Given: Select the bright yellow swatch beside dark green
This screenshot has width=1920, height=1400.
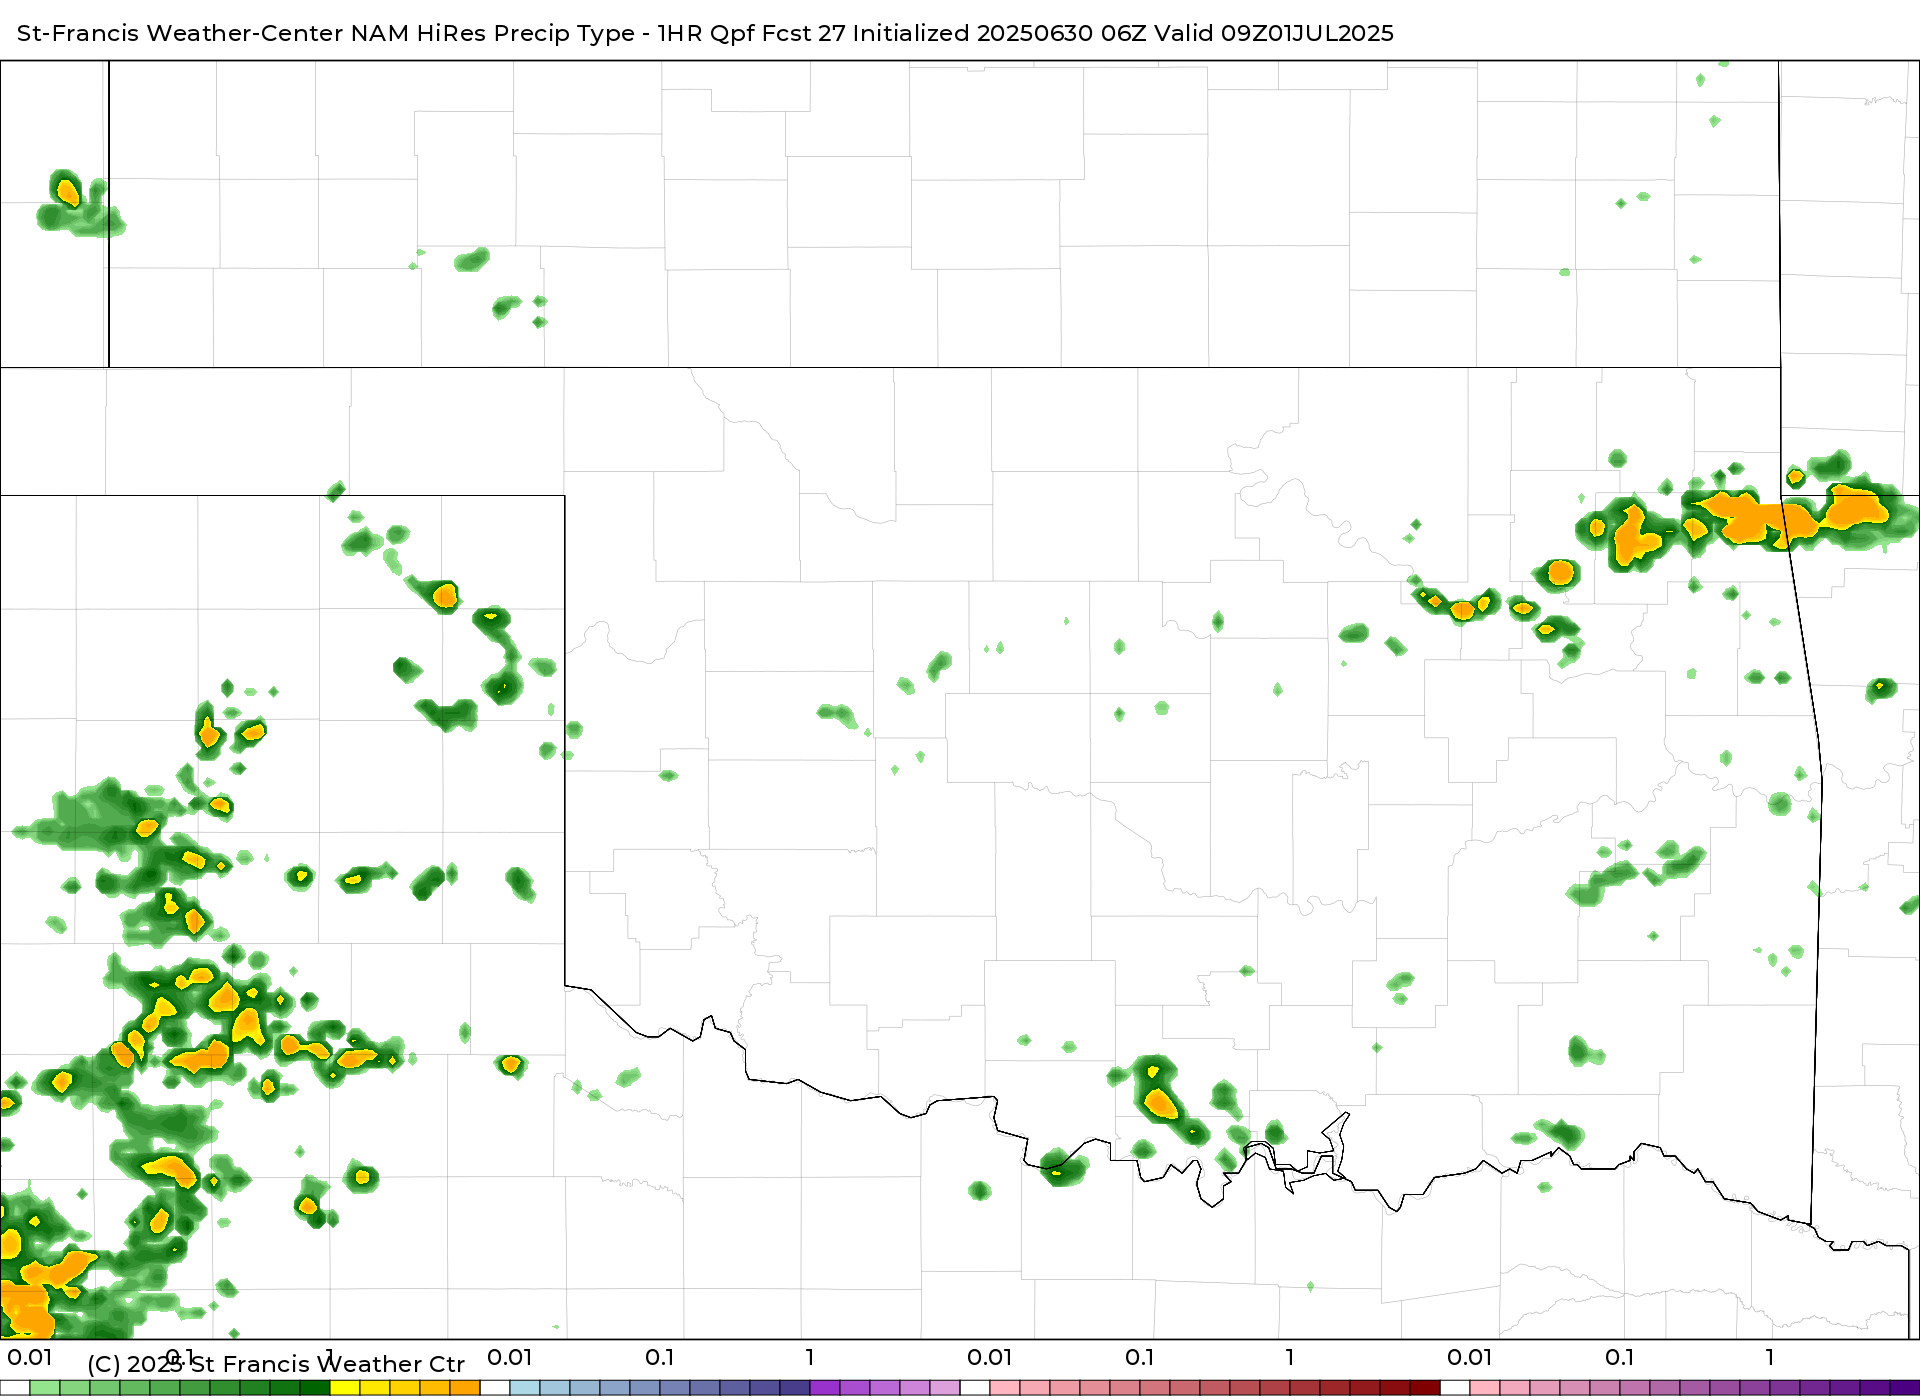Looking at the screenshot, I should [345, 1388].
